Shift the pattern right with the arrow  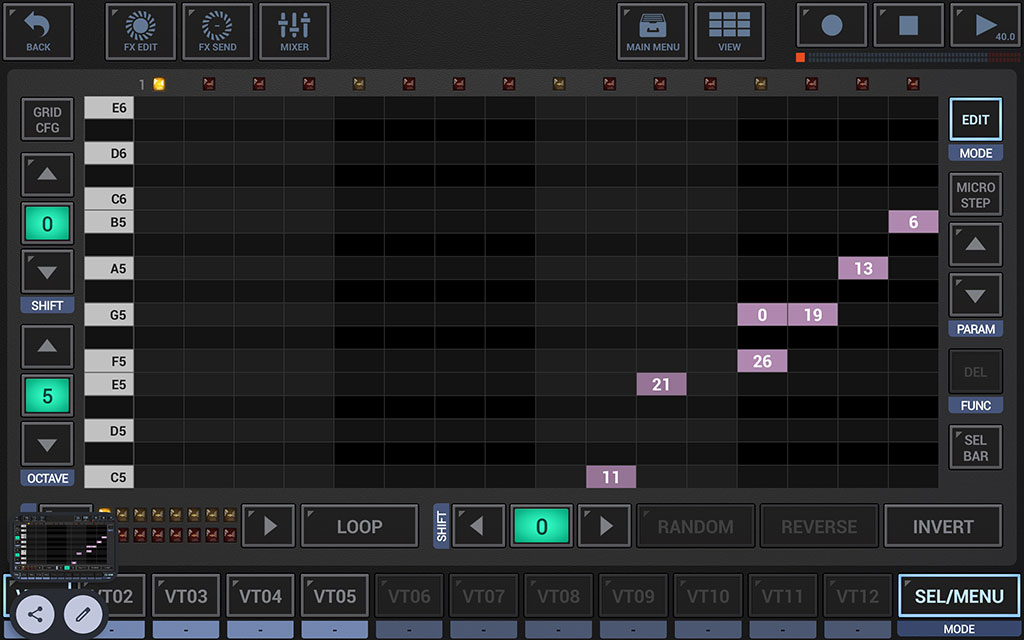pos(604,525)
